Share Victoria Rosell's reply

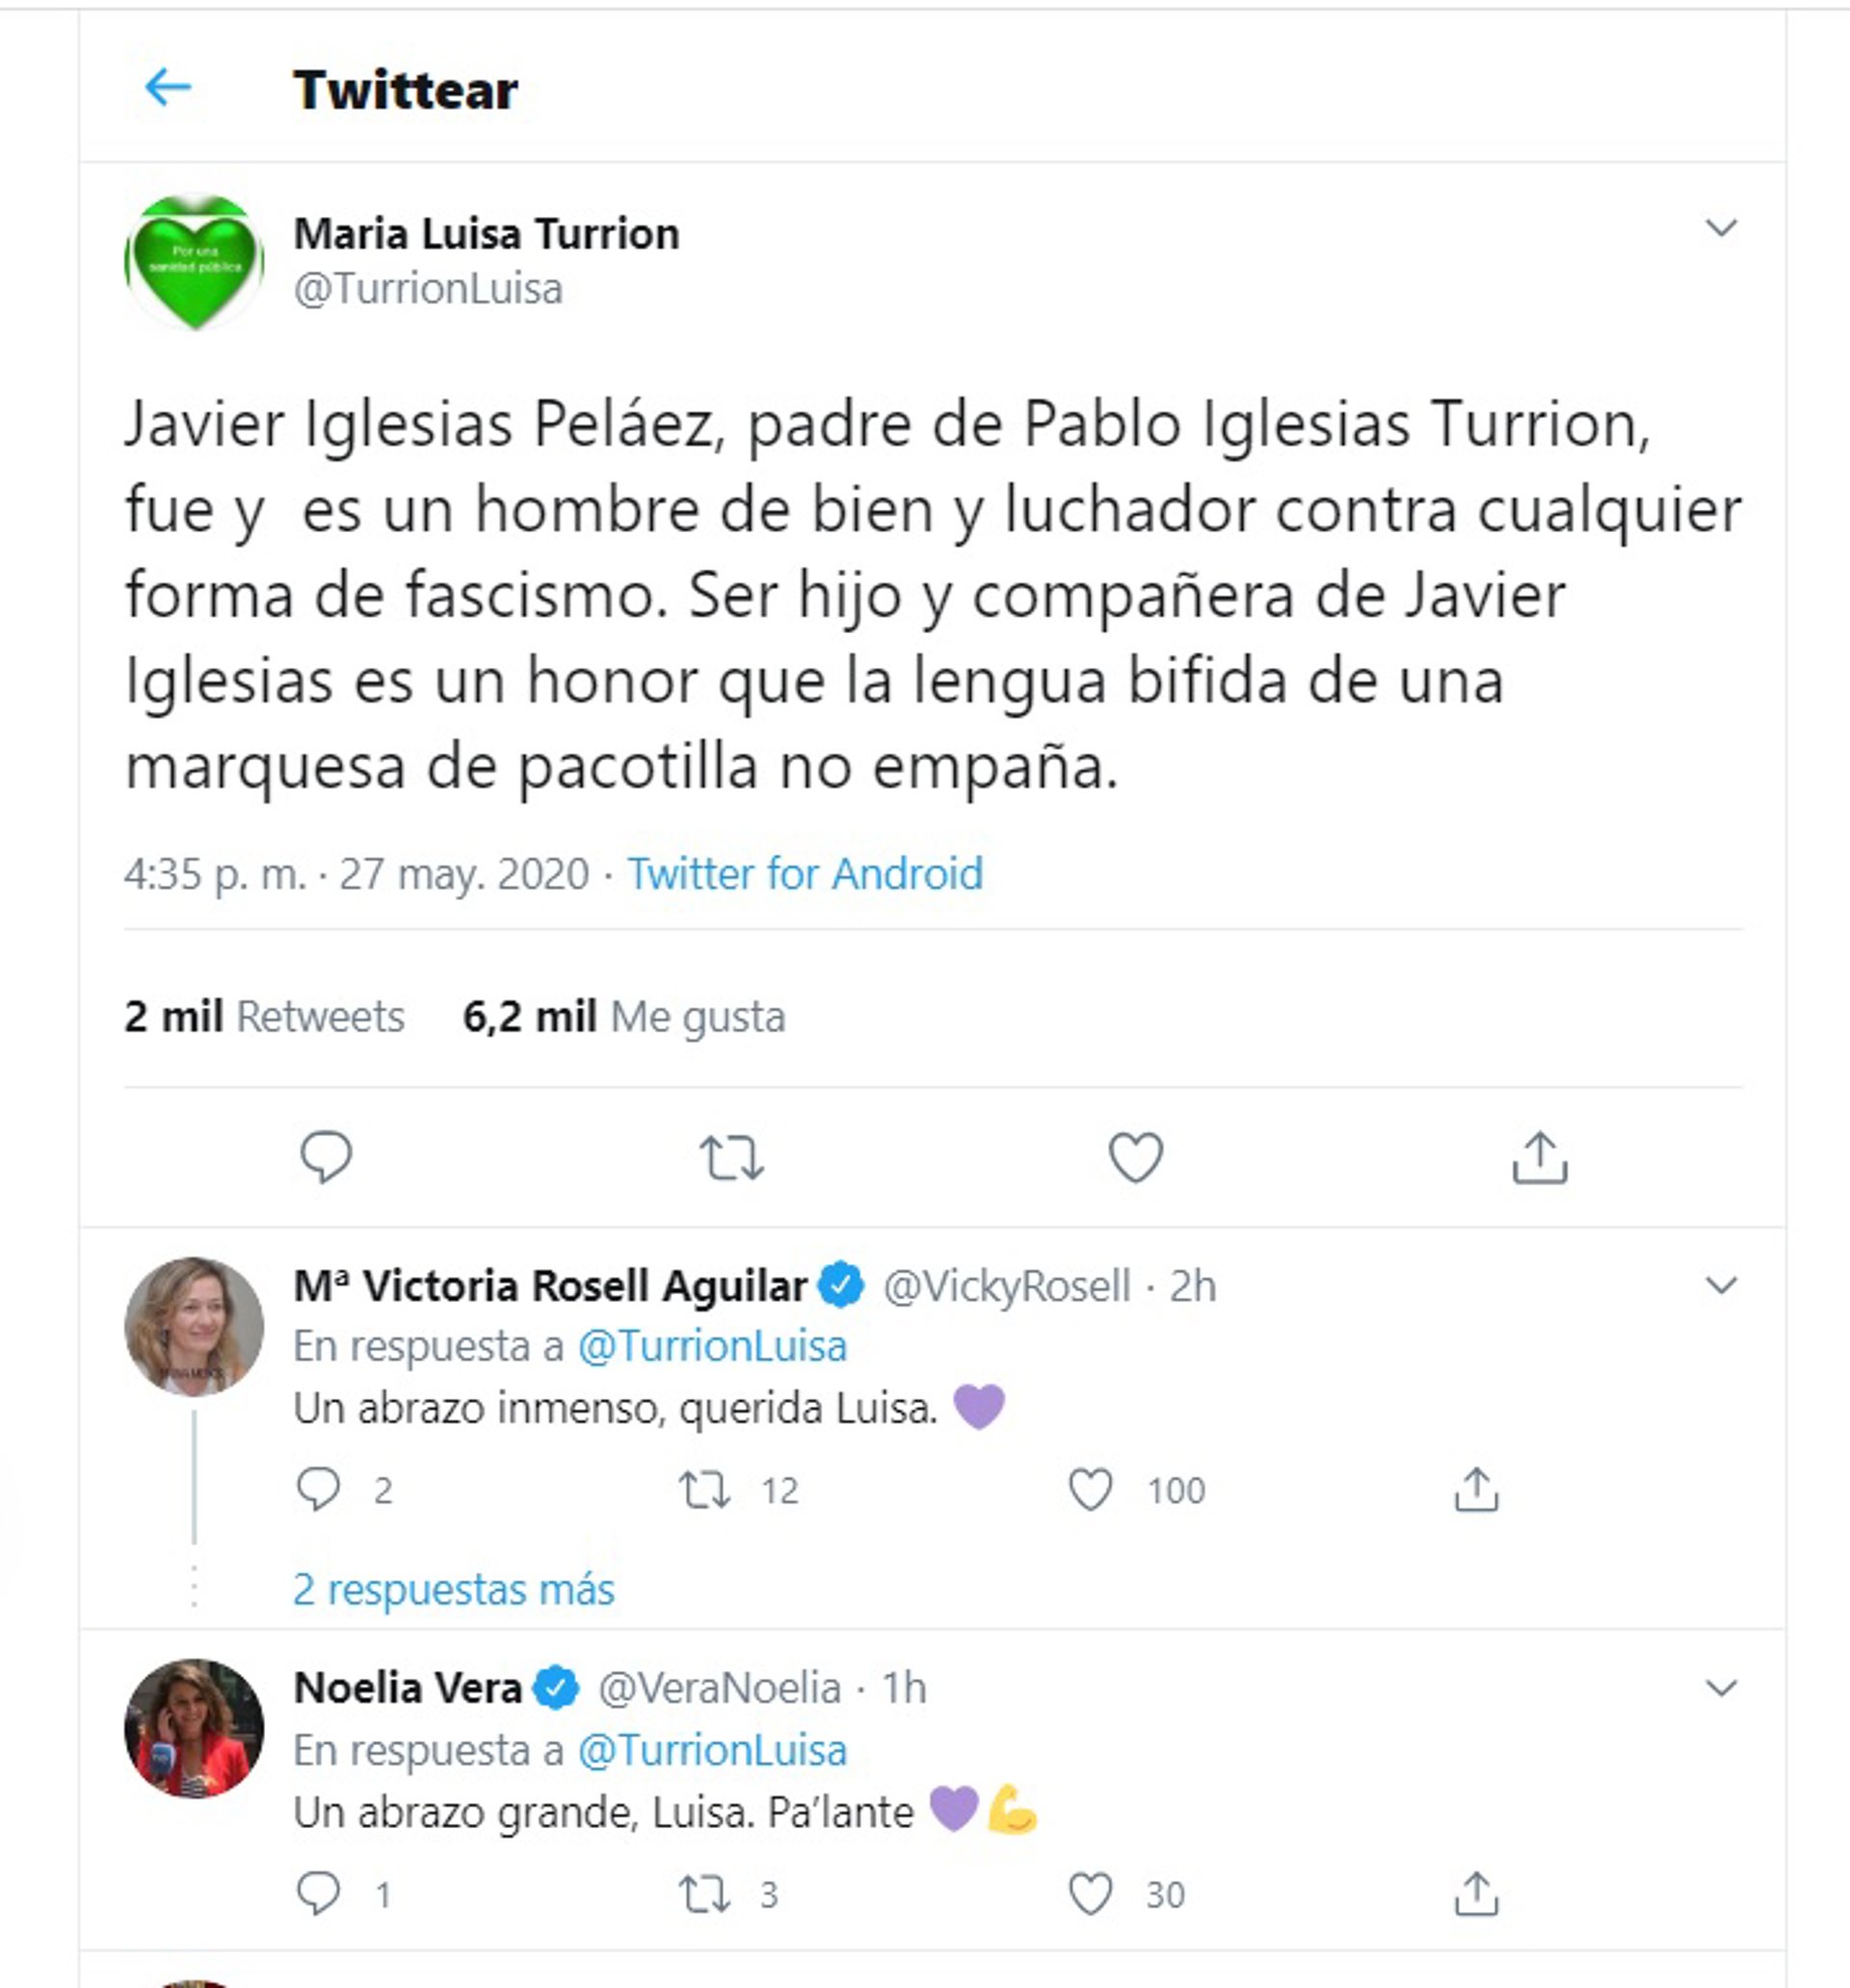(x=1476, y=1490)
